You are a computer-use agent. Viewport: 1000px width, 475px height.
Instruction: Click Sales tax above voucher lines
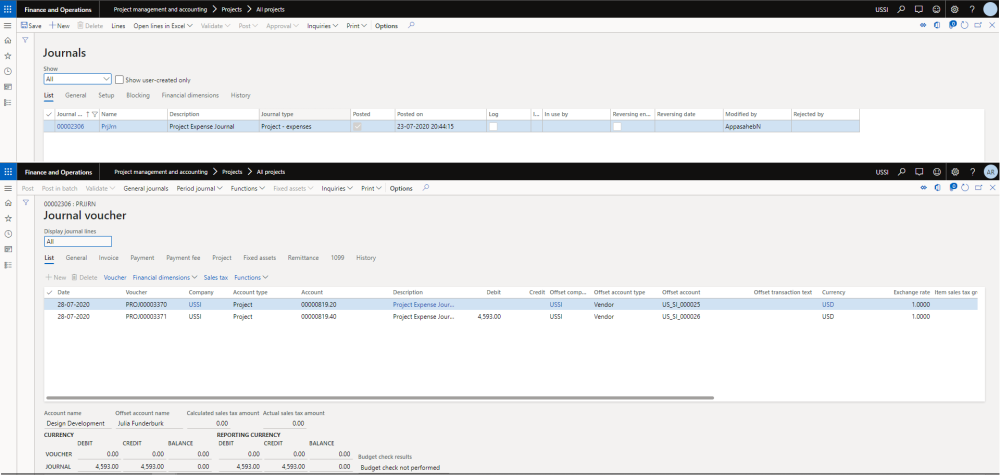[216, 277]
